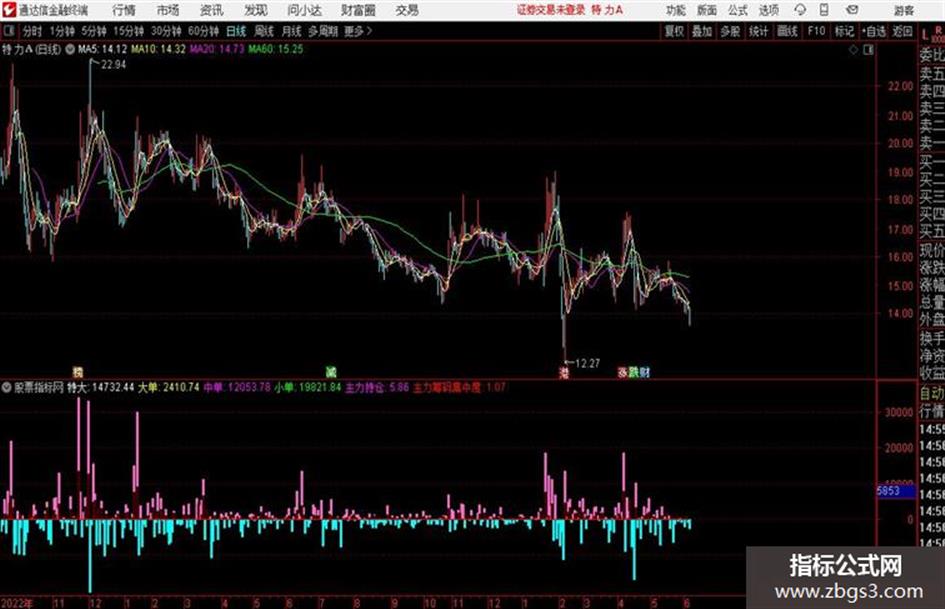
Task: Click the MA20: 14.73 label
Action: click(x=217, y=49)
